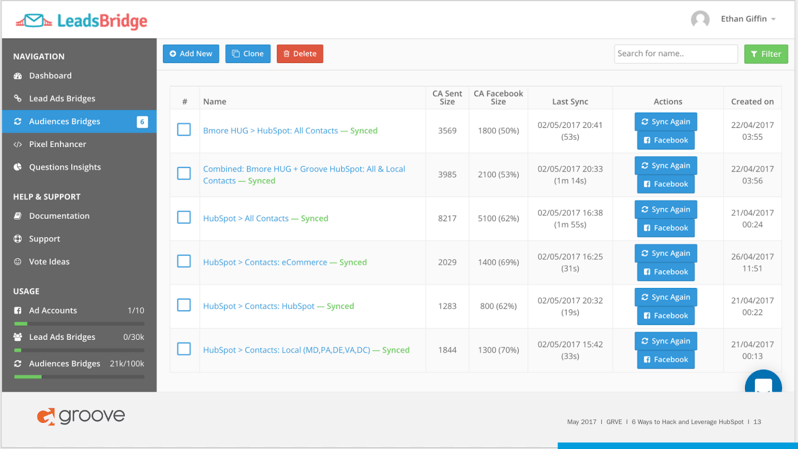This screenshot has width=798, height=449.
Task: Click the Pixel Enhancer code icon
Action: click(x=18, y=145)
